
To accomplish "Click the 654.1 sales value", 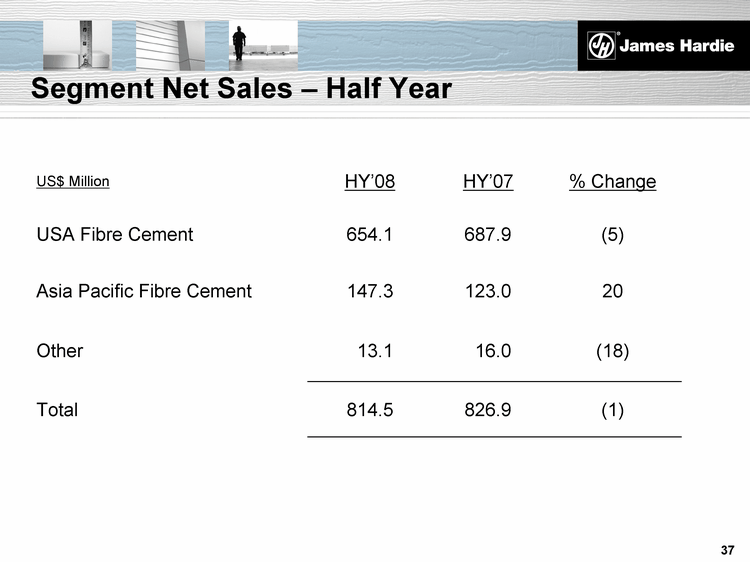I will click(369, 236).
